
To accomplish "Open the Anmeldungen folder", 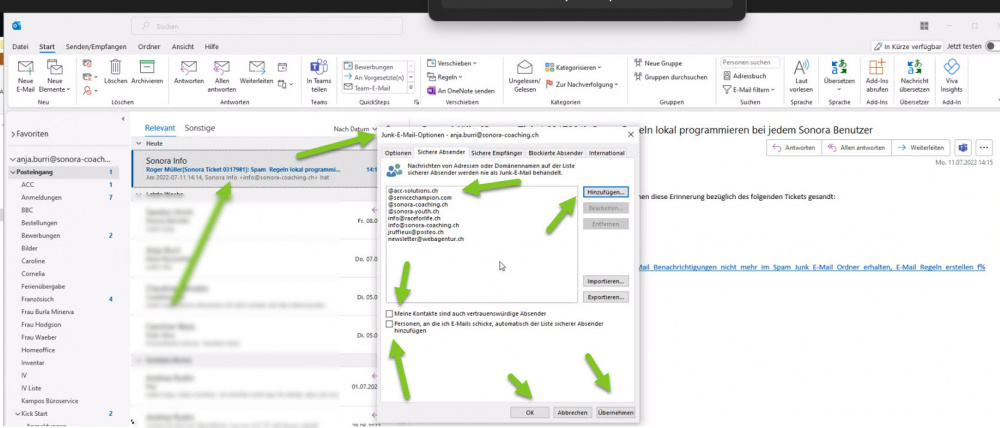I will pyautogui.click(x=41, y=198).
